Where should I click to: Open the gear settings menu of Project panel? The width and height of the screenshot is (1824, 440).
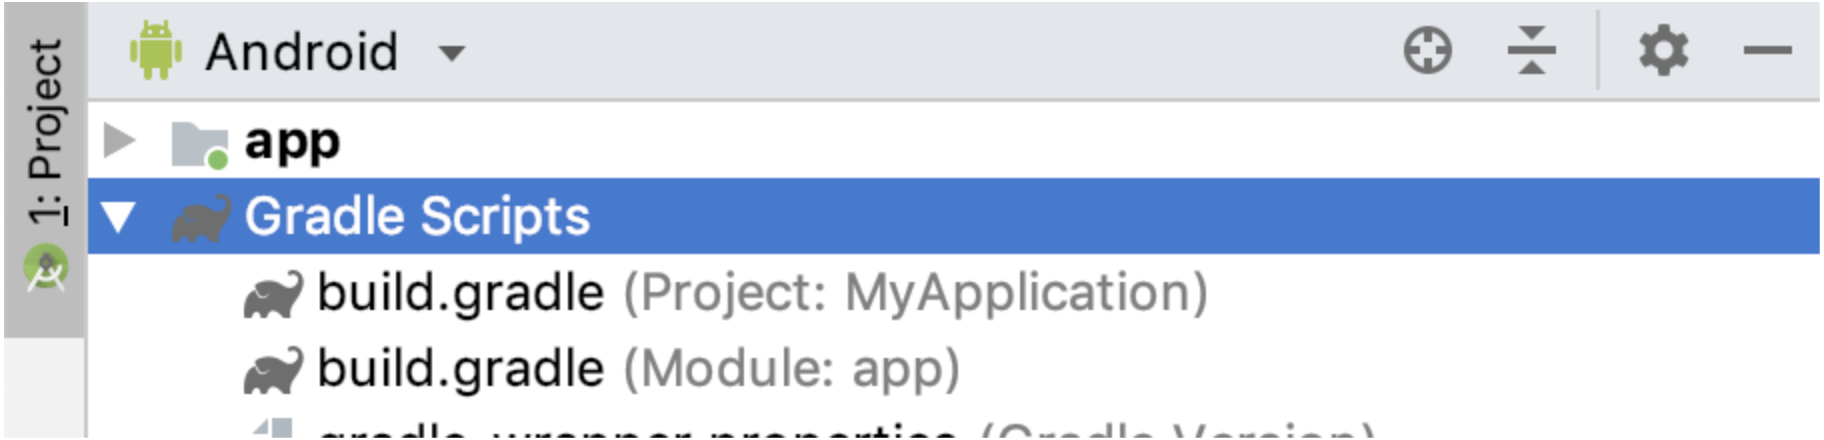[1663, 50]
